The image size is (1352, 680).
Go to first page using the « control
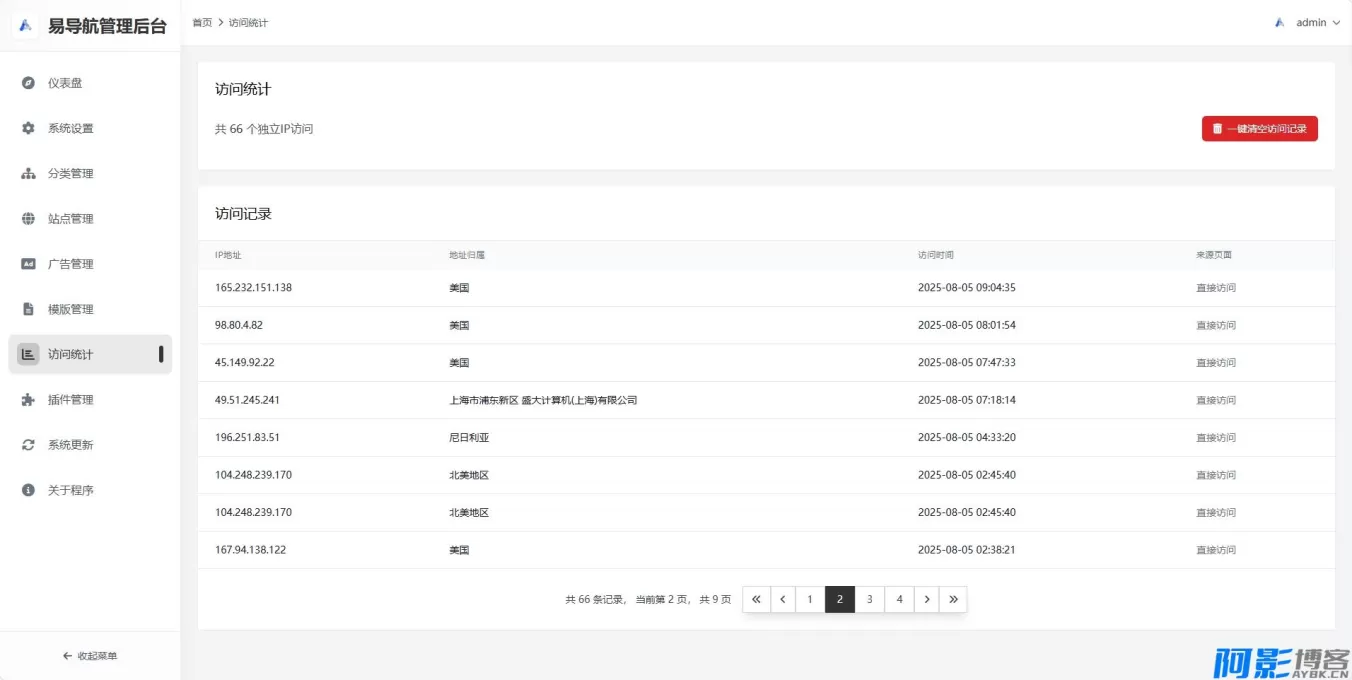[756, 599]
